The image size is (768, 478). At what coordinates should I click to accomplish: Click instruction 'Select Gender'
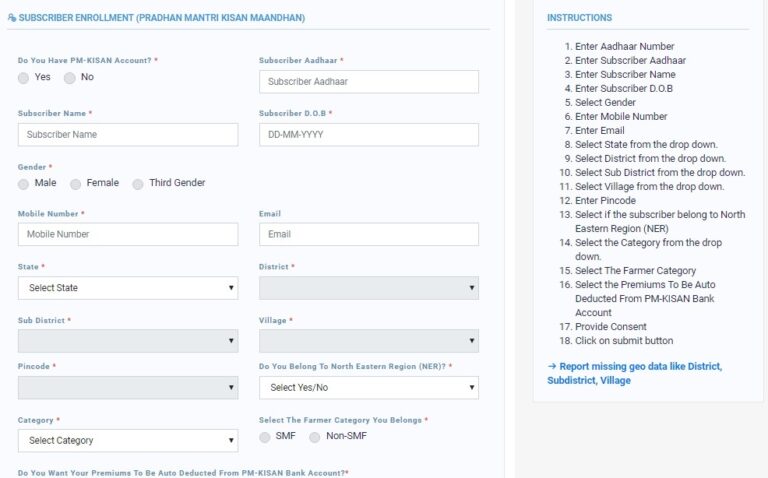point(605,102)
